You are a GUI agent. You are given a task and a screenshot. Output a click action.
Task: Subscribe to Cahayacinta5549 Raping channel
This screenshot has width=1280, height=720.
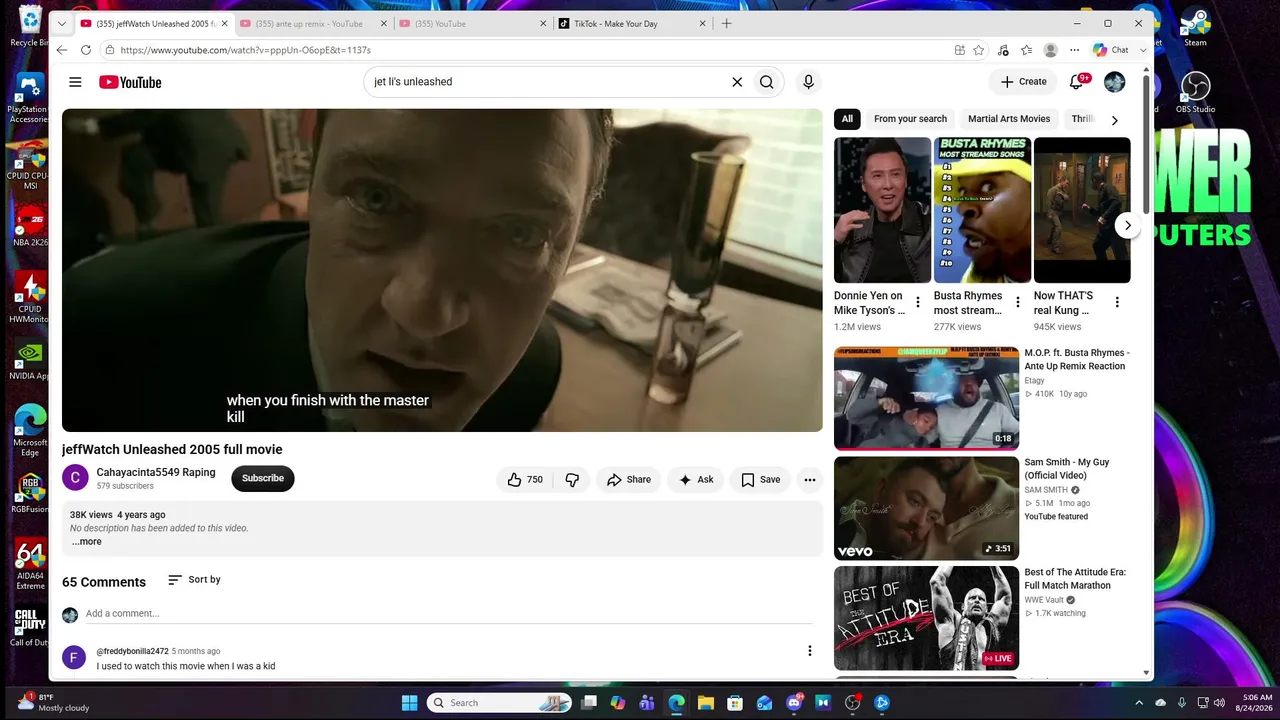click(x=263, y=478)
